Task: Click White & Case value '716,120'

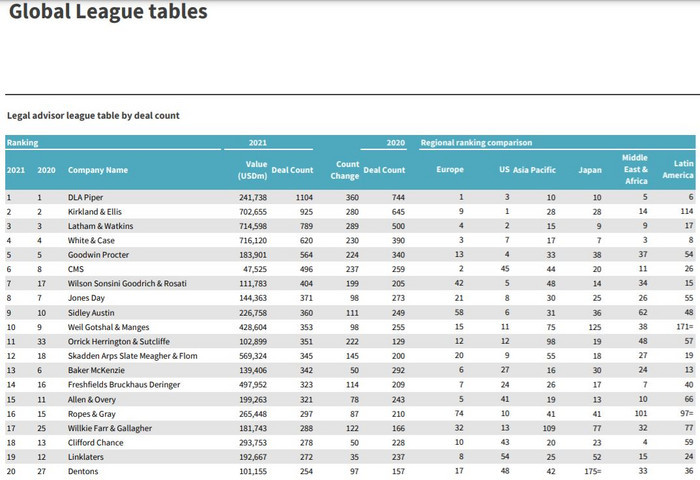Action: [253, 240]
